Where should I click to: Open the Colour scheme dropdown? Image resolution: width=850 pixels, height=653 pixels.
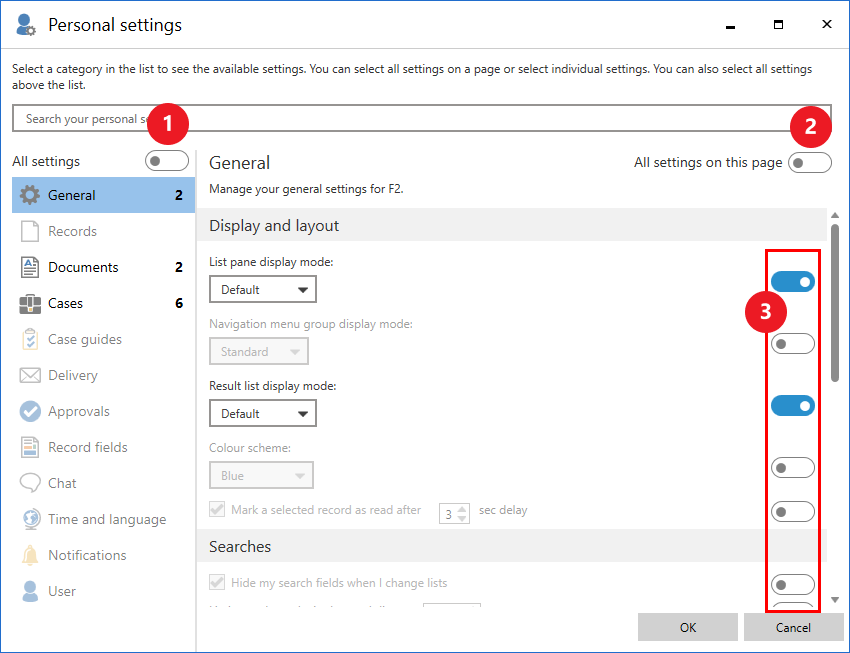(261, 476)
